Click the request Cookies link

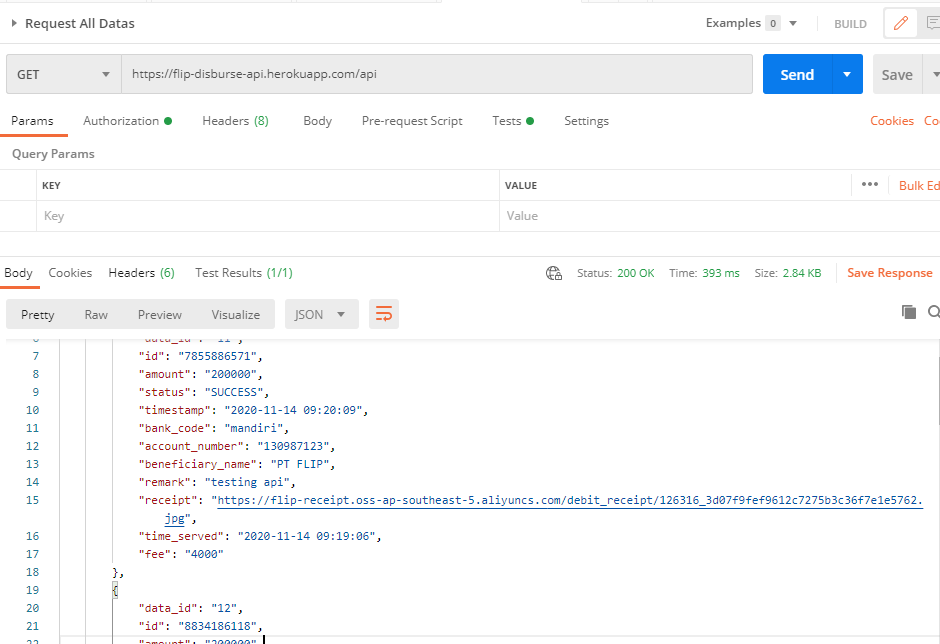coord(891,121)
